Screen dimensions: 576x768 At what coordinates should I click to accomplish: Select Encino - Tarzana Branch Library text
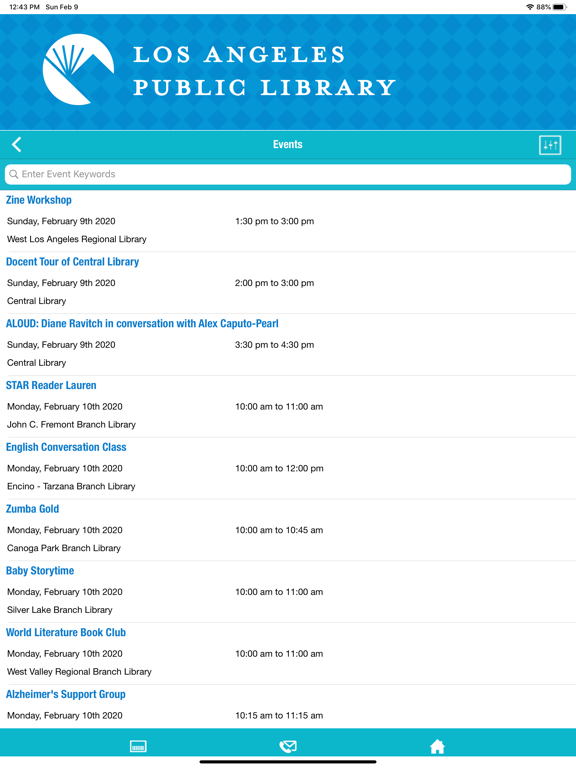pyautogui.click(x=71, y=486)
